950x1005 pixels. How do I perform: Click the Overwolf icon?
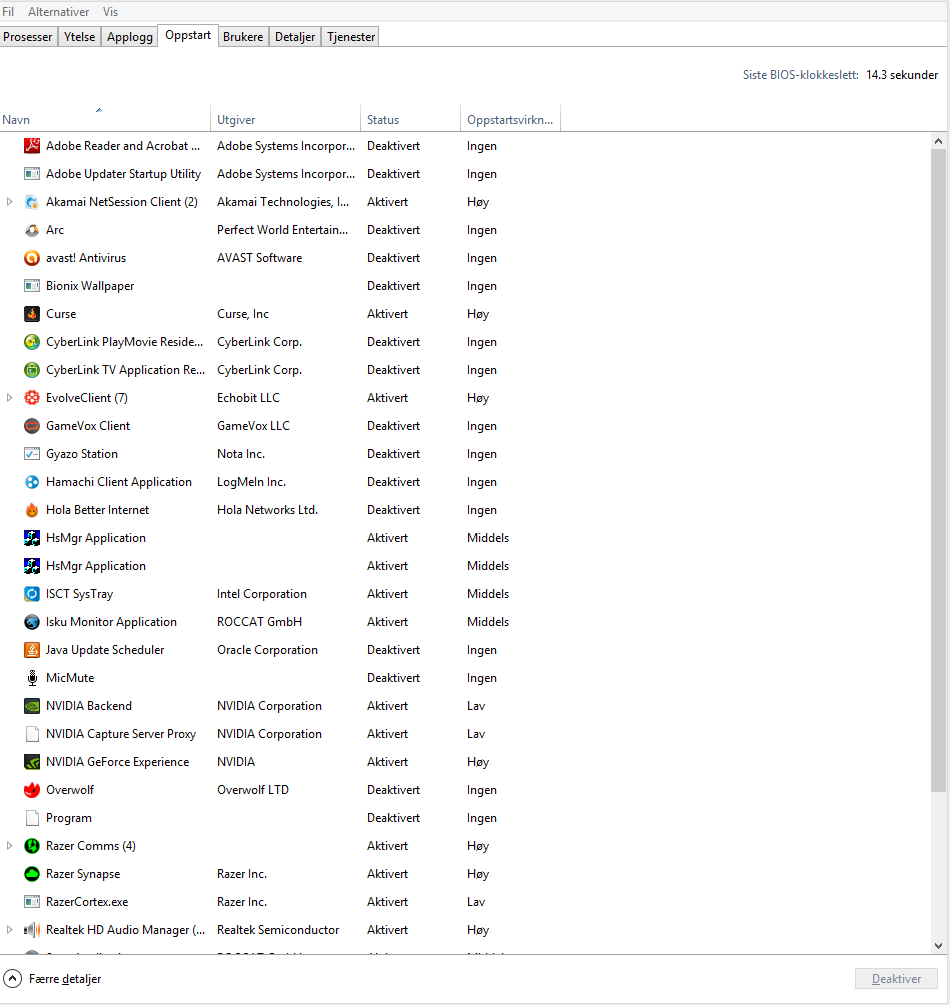[x=32, y=790]
